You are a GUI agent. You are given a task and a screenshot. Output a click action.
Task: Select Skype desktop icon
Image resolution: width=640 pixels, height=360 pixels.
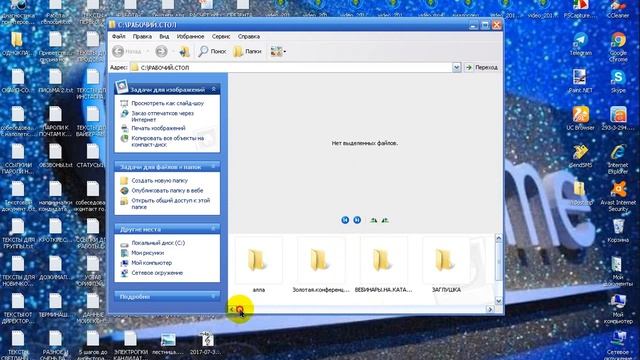[618, 81]
